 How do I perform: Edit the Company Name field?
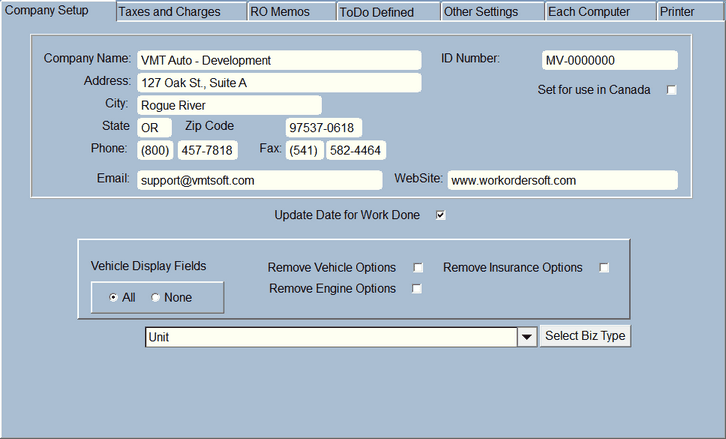click(279, 60)
